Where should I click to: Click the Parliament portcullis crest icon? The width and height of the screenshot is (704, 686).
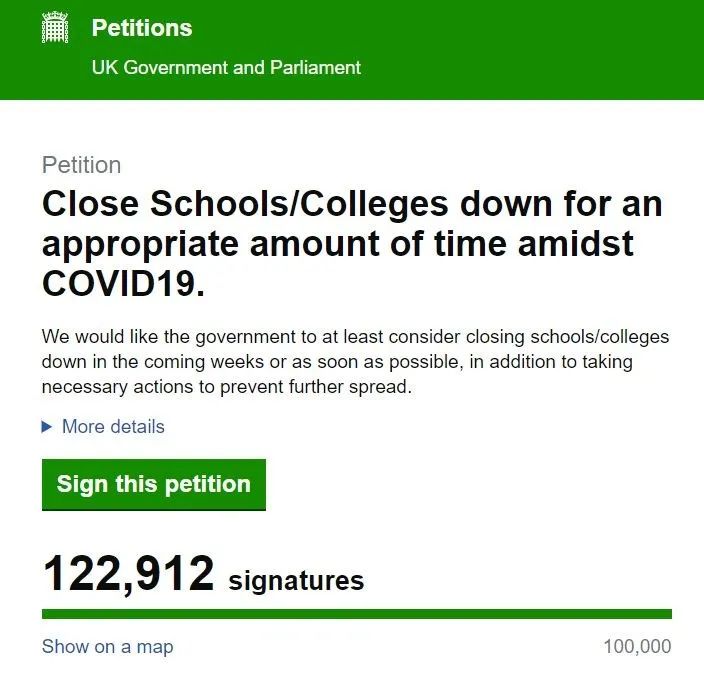pos(55,28)
